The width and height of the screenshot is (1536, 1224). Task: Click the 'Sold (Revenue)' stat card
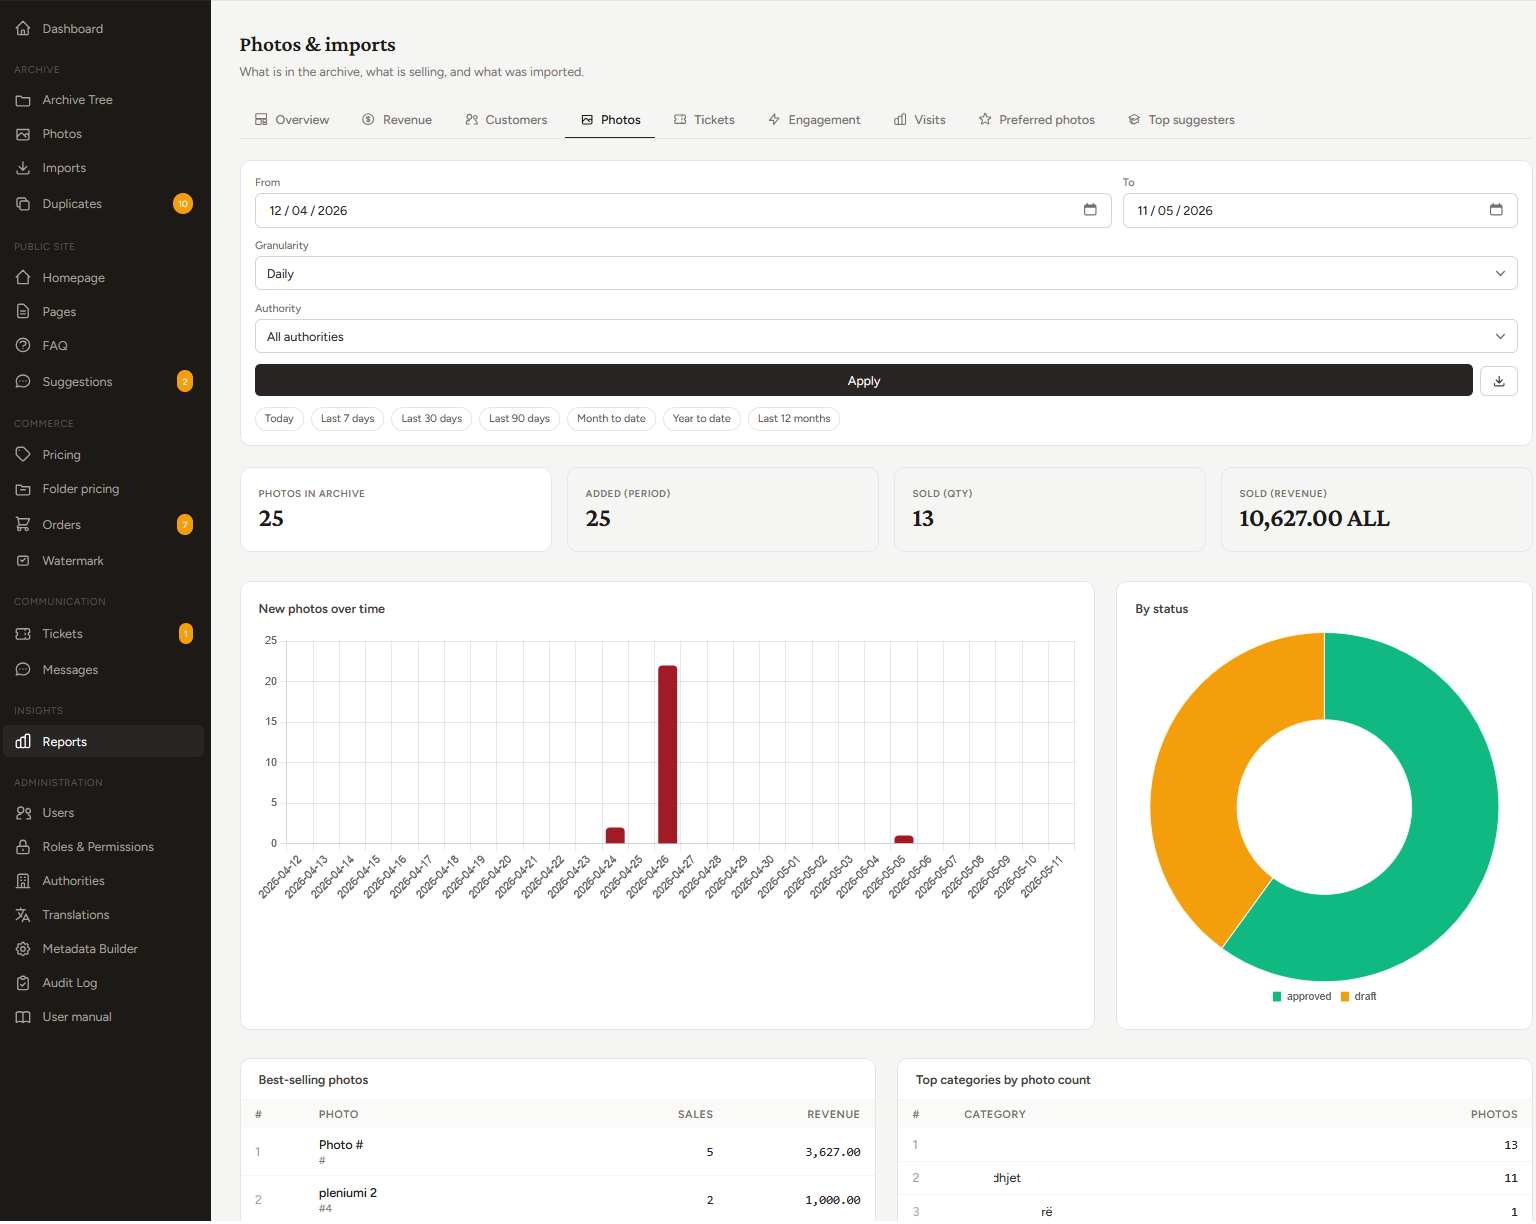pyautogui.click(x=1376, y=510)
